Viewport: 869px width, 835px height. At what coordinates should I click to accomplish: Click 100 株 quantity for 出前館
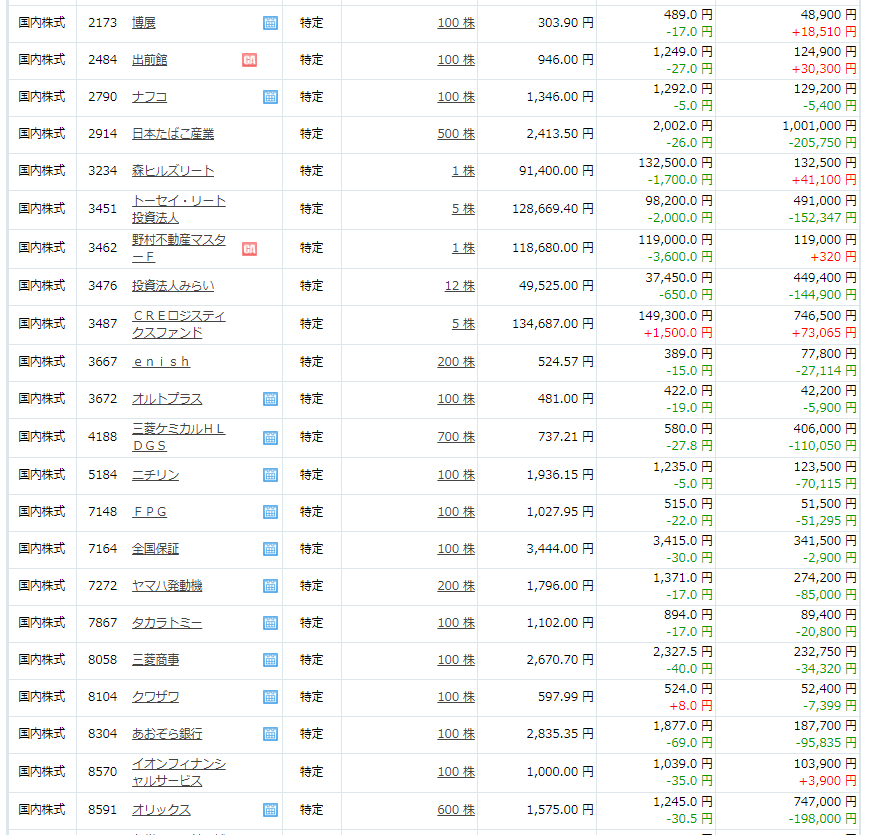pos(456,60)
